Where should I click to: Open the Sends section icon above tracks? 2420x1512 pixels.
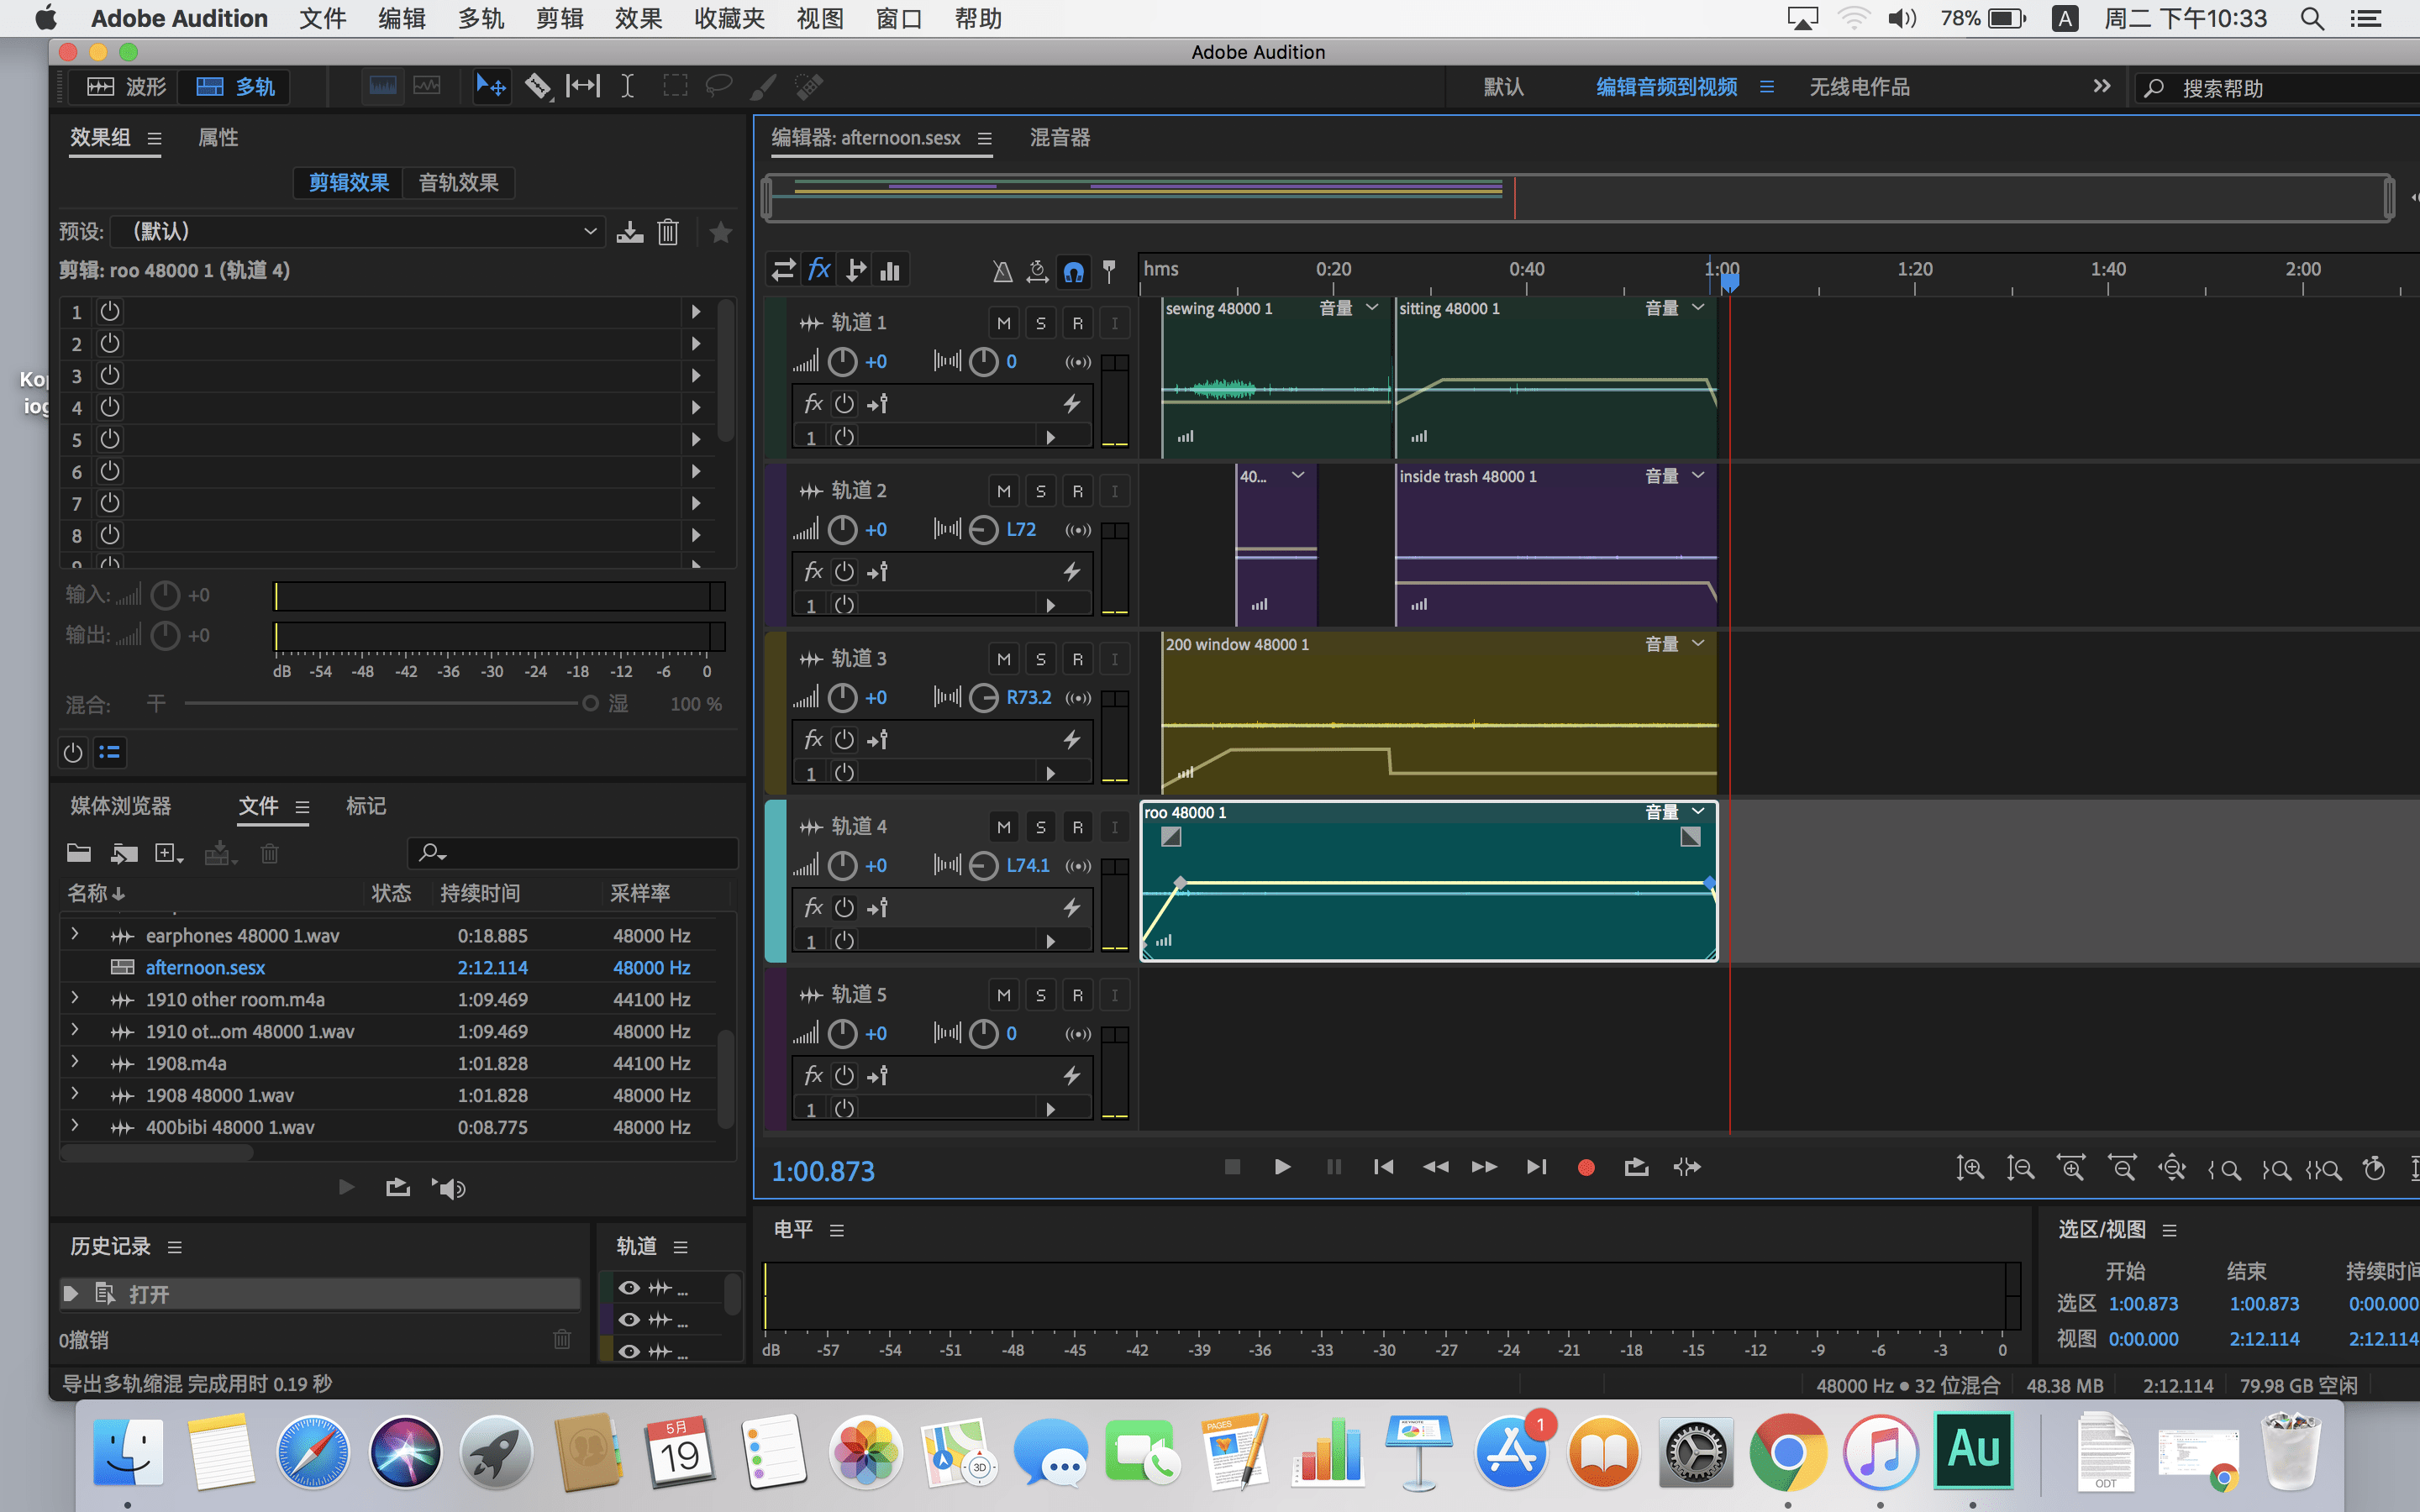(856, 270)
